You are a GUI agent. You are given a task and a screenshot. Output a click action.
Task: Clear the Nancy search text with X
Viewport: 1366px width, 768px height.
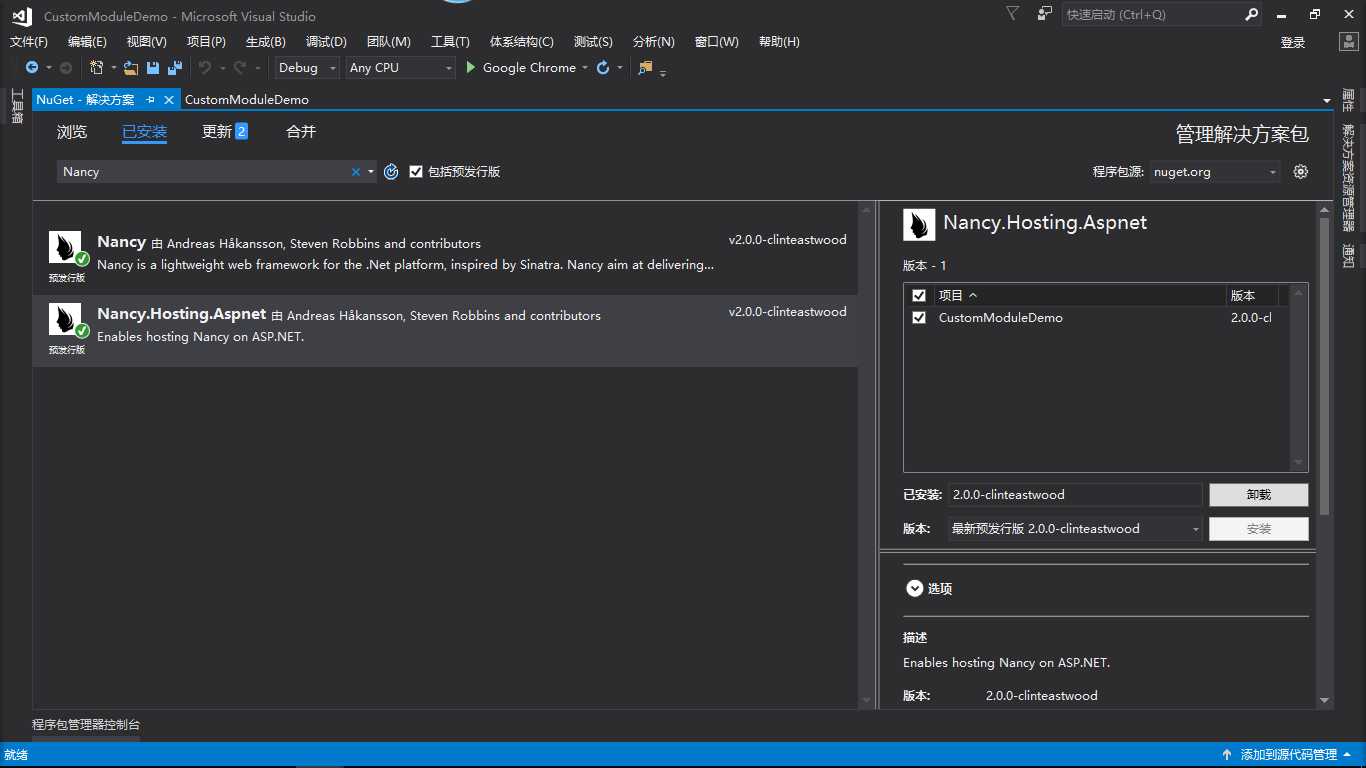point(355,172)
